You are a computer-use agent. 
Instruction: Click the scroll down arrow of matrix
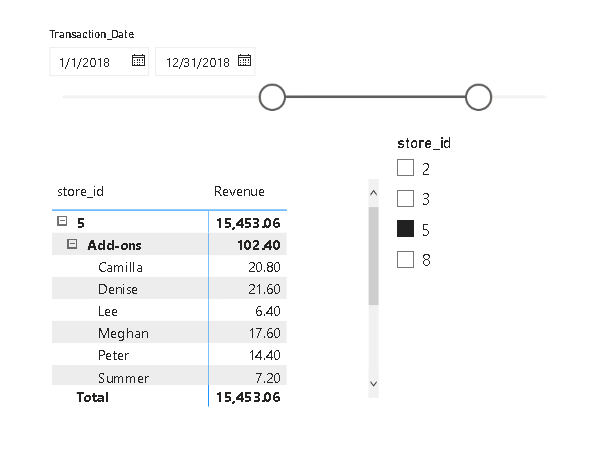point(373,384)
